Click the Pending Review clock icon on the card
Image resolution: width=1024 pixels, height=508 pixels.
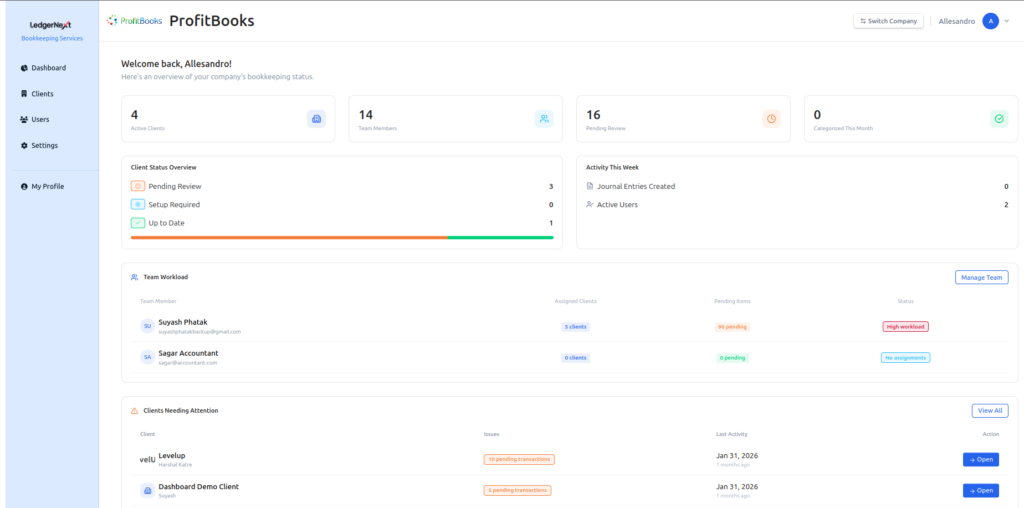771,119
